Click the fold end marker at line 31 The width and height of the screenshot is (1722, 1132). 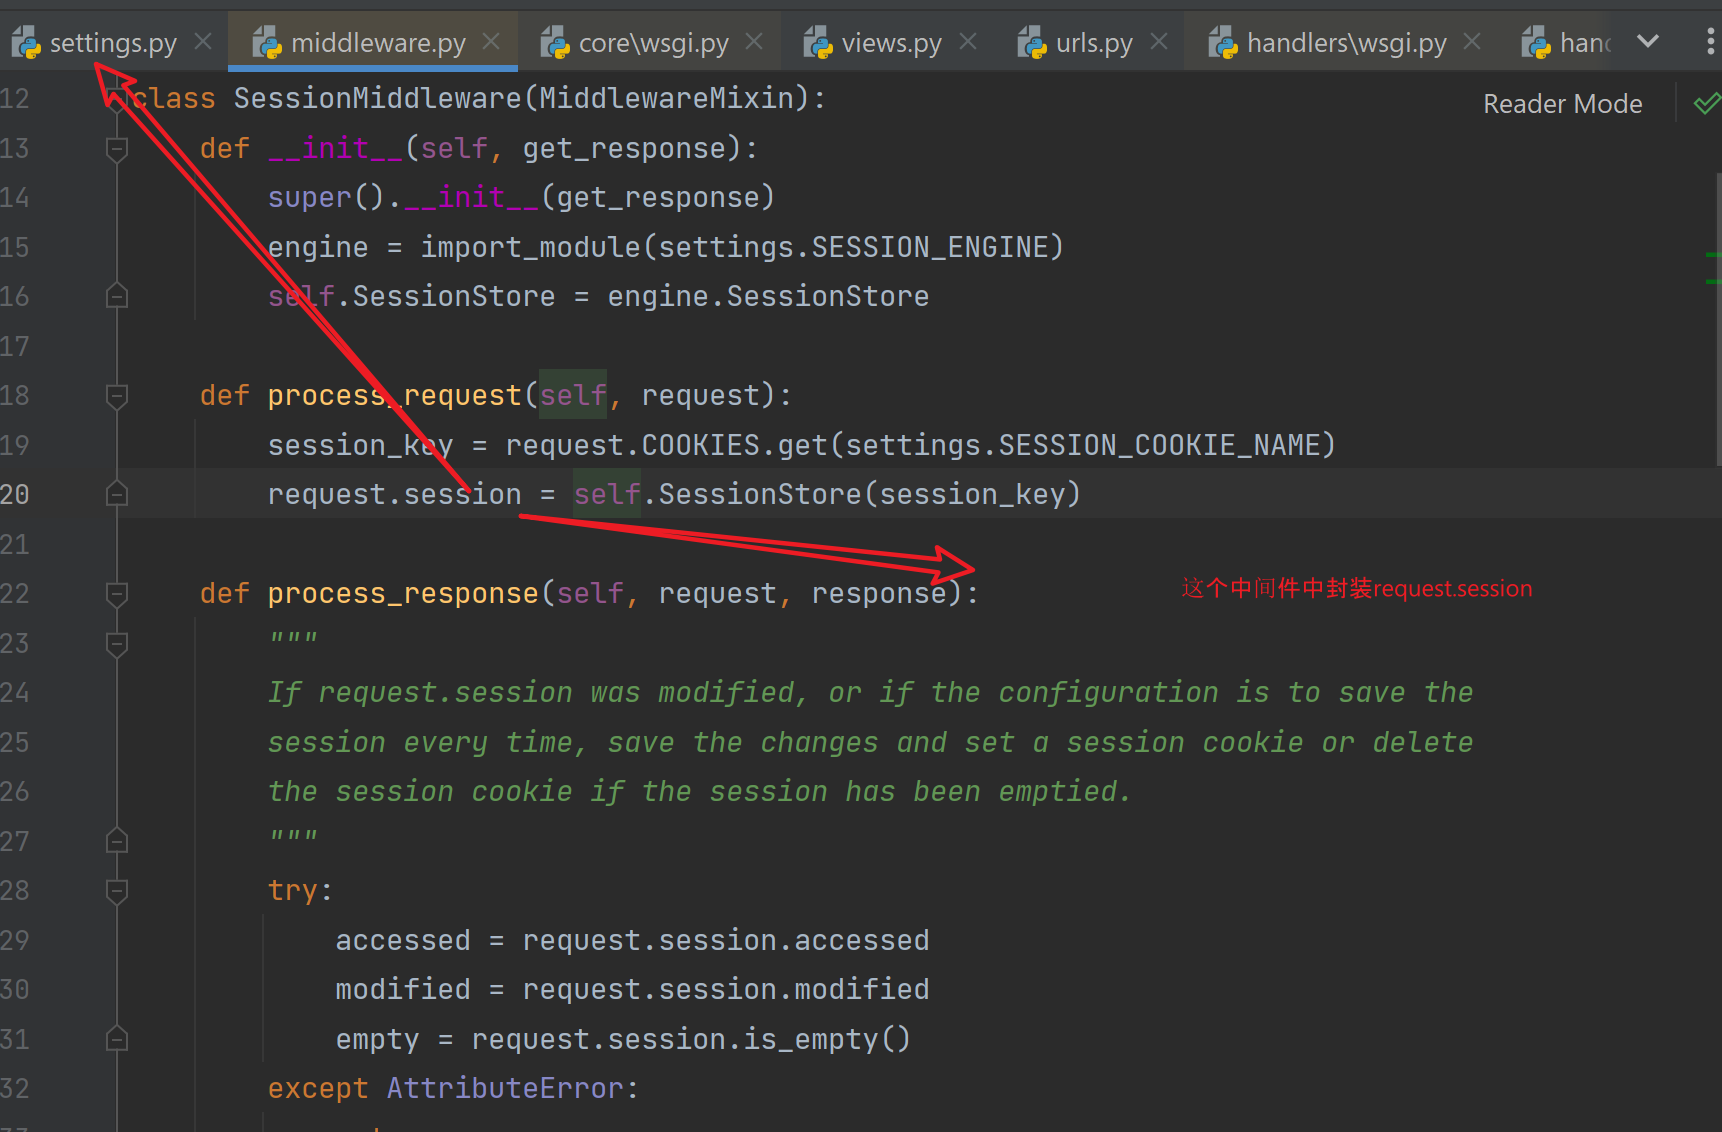pyautogui.click(x=117, y=1039)
